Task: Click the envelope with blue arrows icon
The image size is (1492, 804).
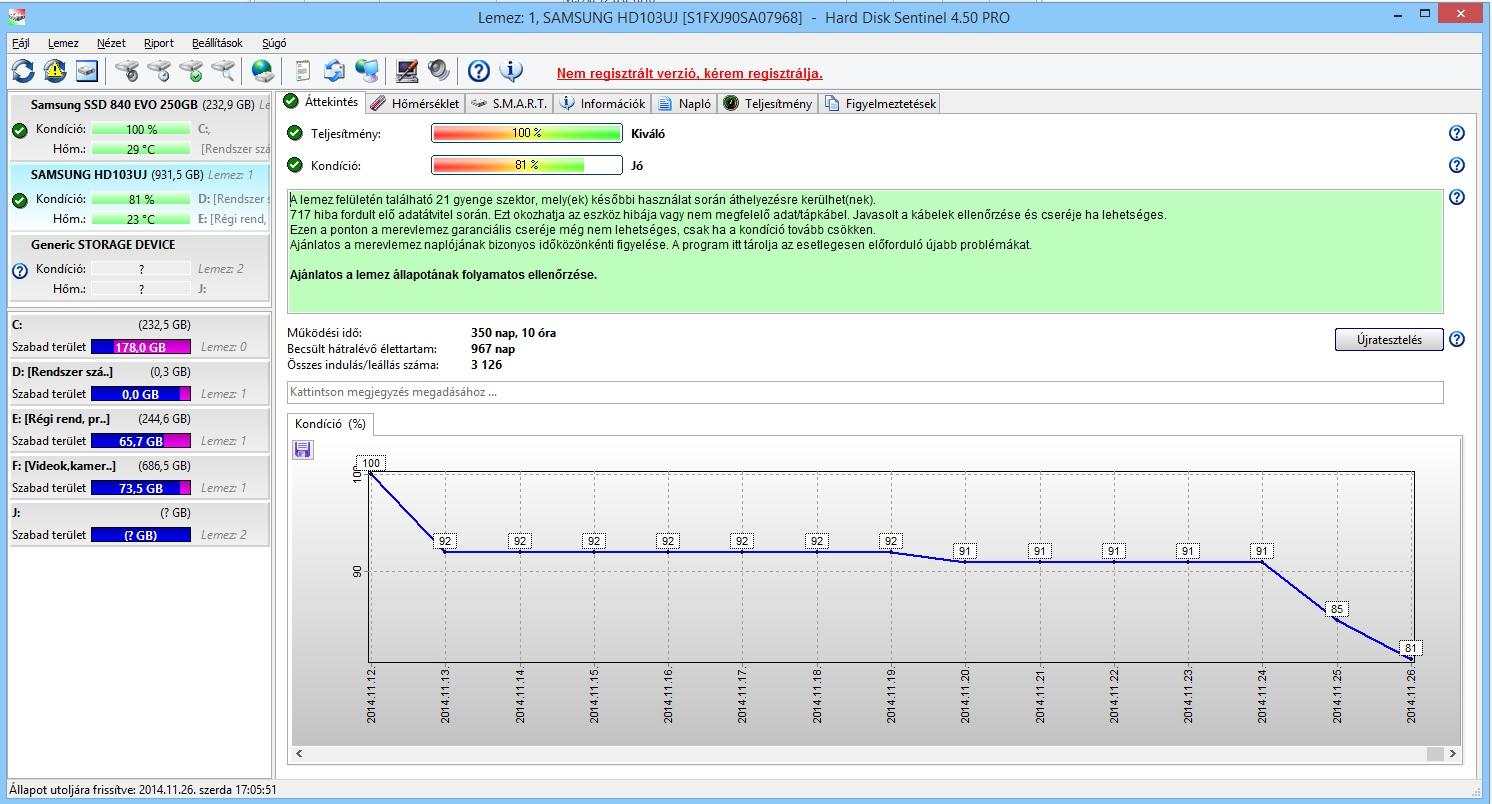Action: 334,71
